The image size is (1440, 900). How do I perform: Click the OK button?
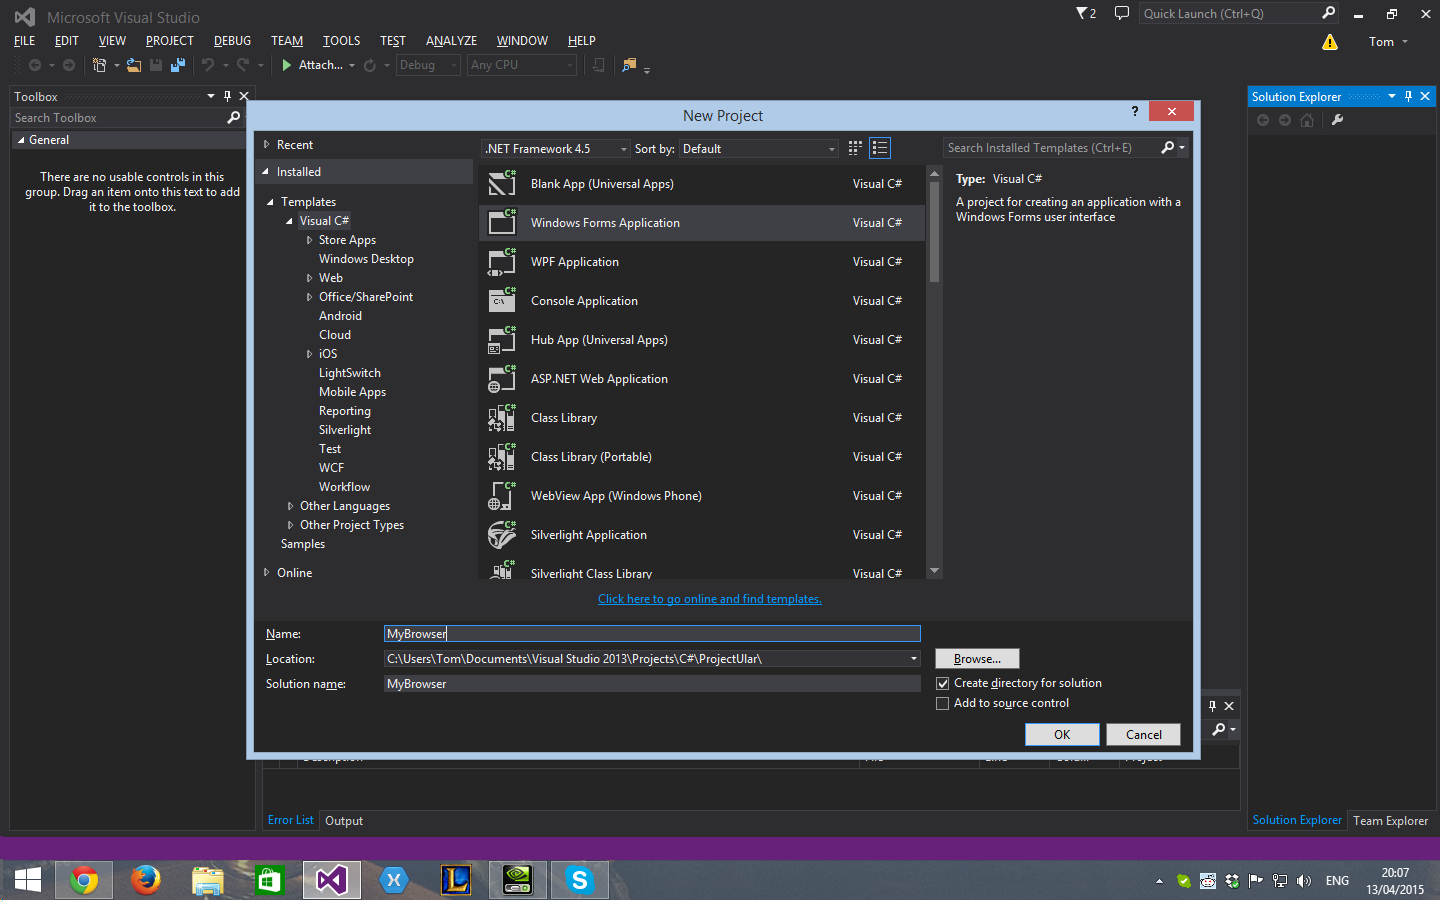[1062, 735]
